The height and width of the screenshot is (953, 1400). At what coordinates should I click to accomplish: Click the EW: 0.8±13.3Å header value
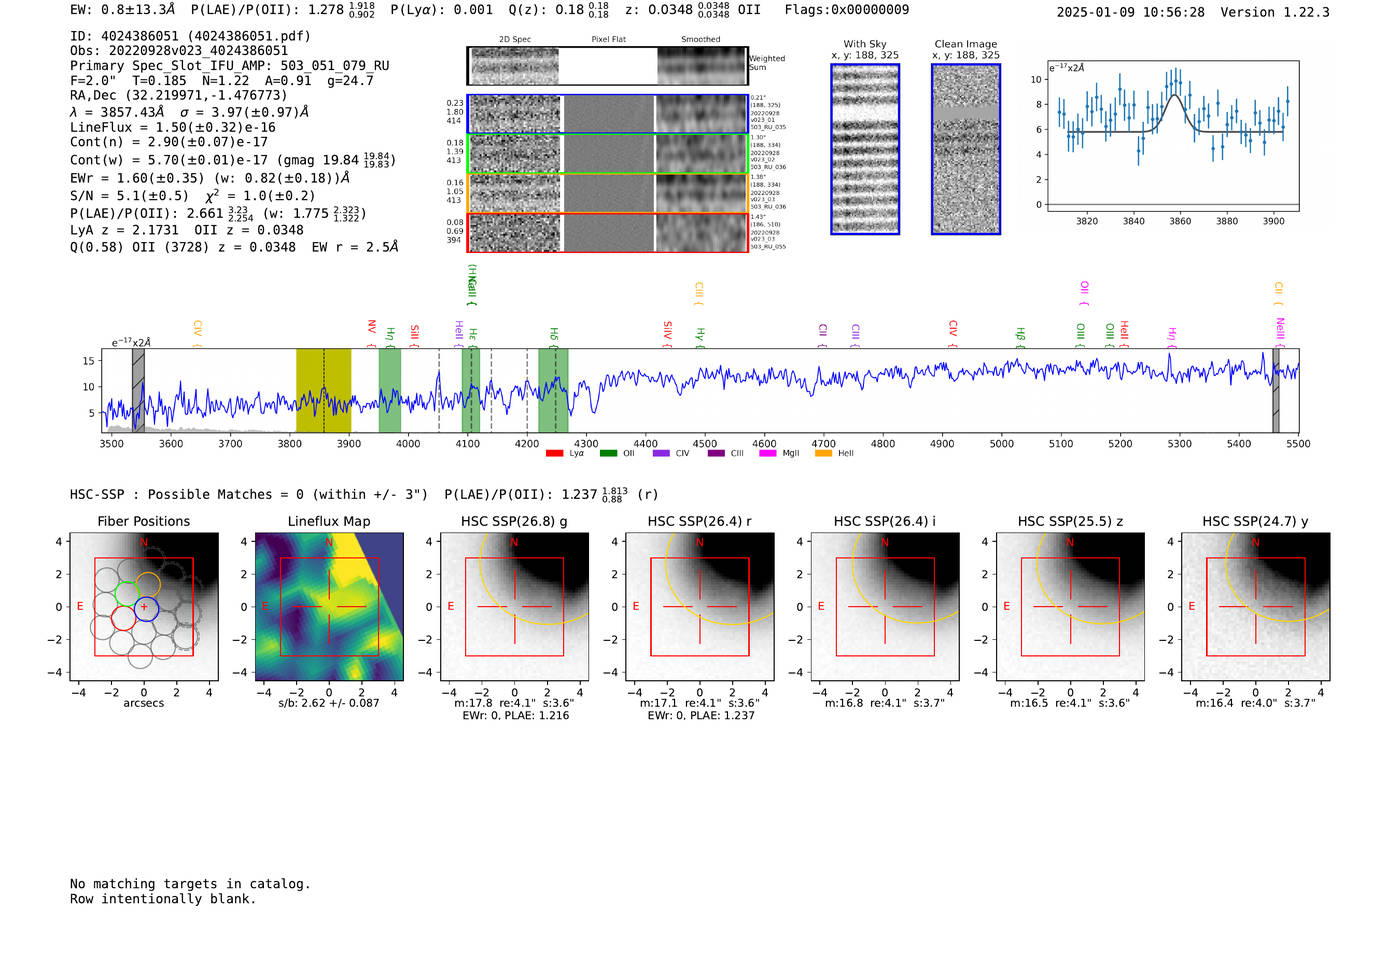(x=123, y=10)
